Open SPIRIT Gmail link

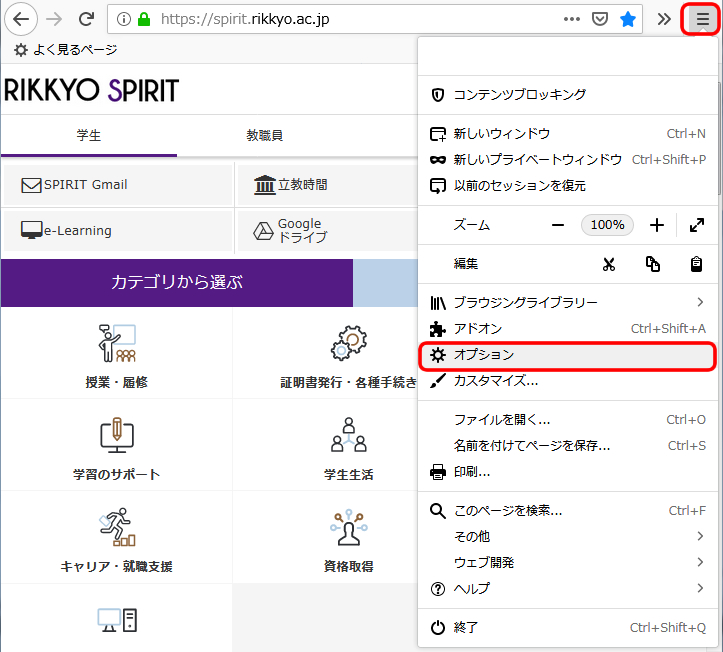pos(118,184)
